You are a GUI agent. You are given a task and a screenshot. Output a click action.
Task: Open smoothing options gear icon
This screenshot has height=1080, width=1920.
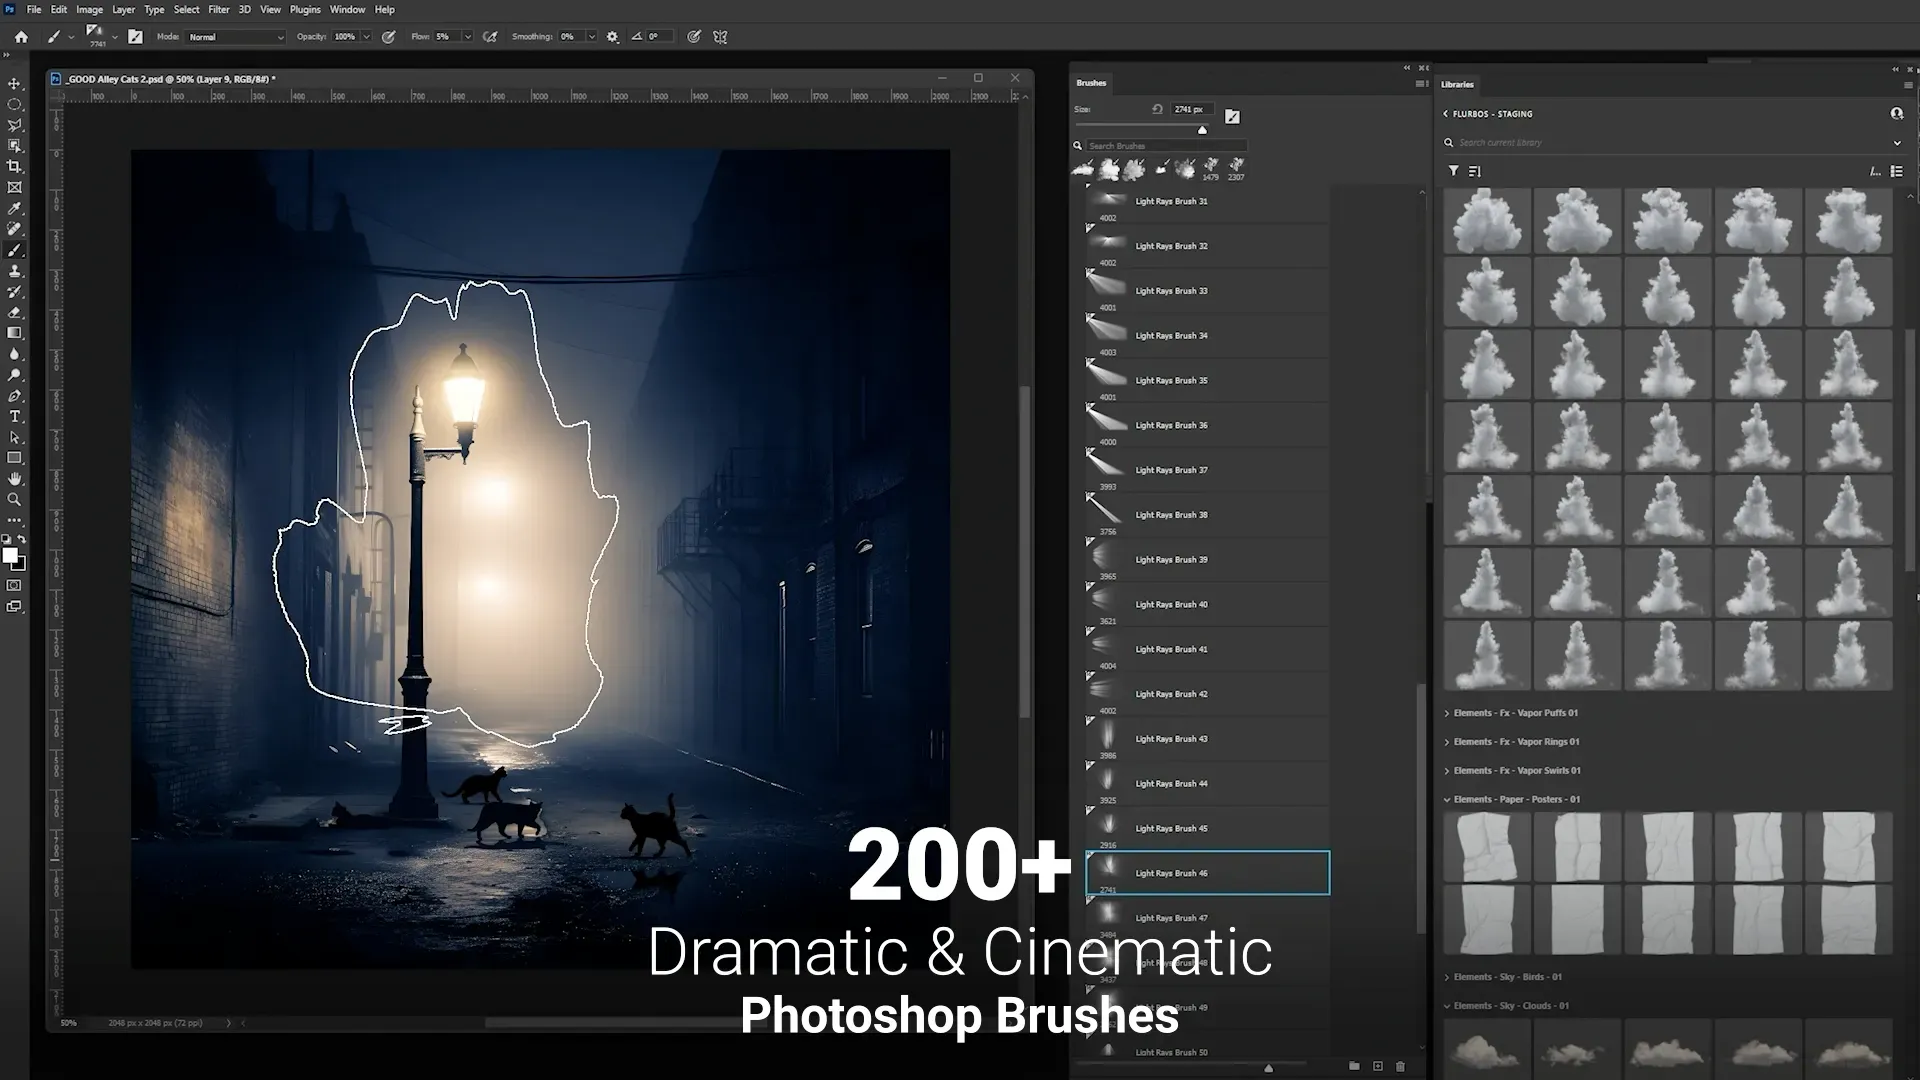[x=613, y=37]
